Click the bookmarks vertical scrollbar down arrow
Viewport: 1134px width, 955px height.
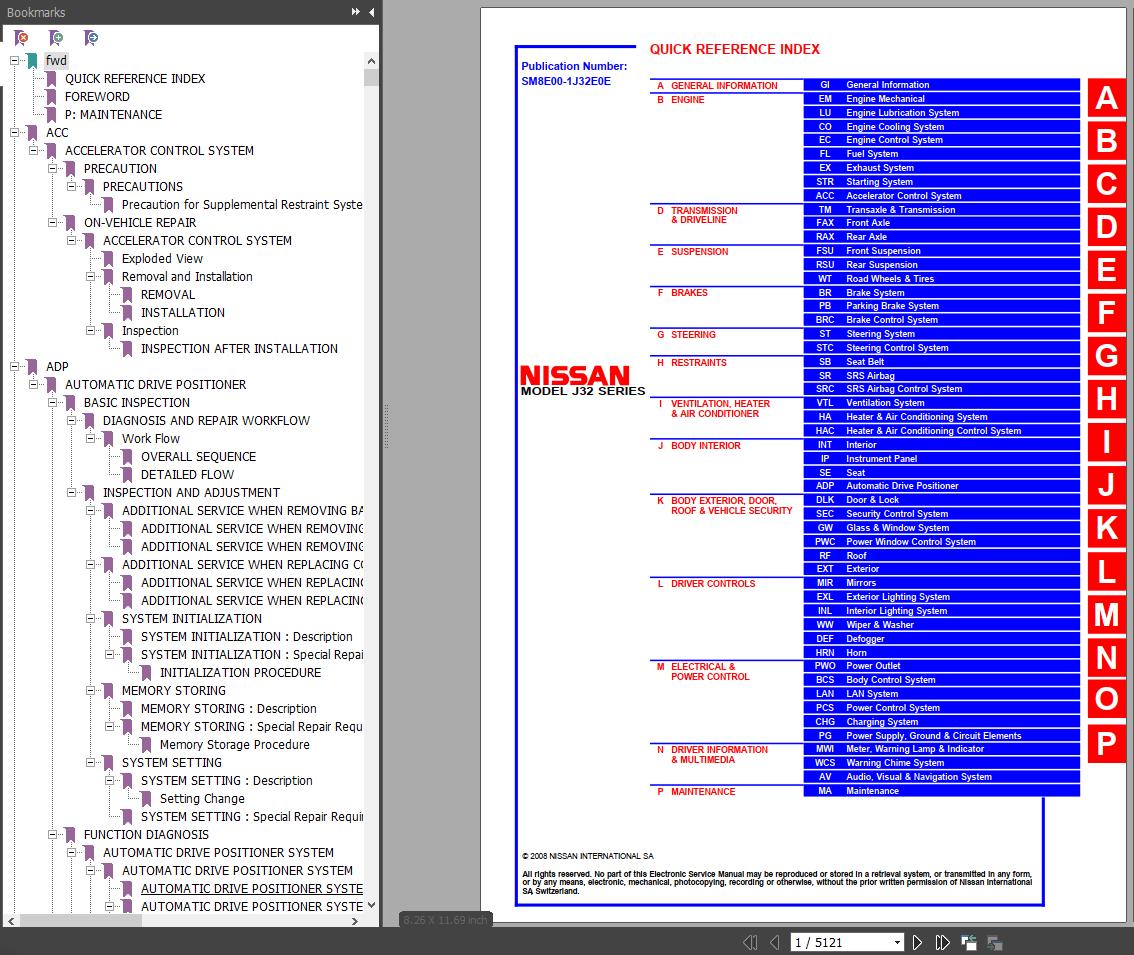point(371,905)
